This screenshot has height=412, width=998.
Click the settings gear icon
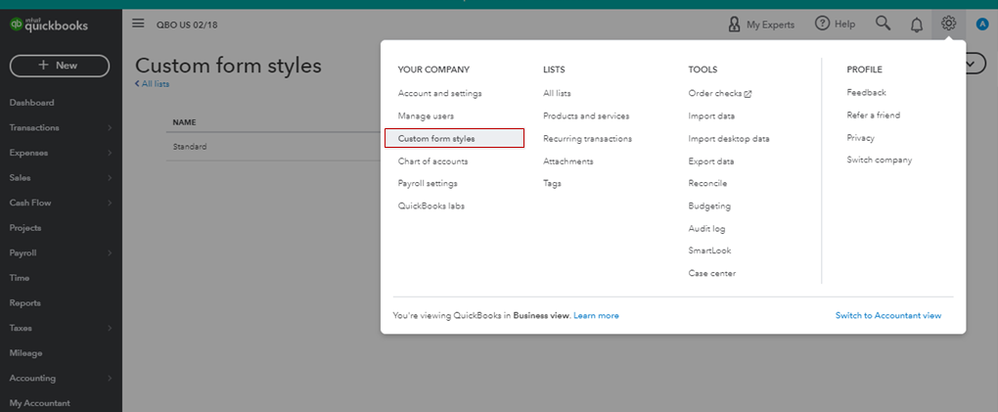coord(948,24)
